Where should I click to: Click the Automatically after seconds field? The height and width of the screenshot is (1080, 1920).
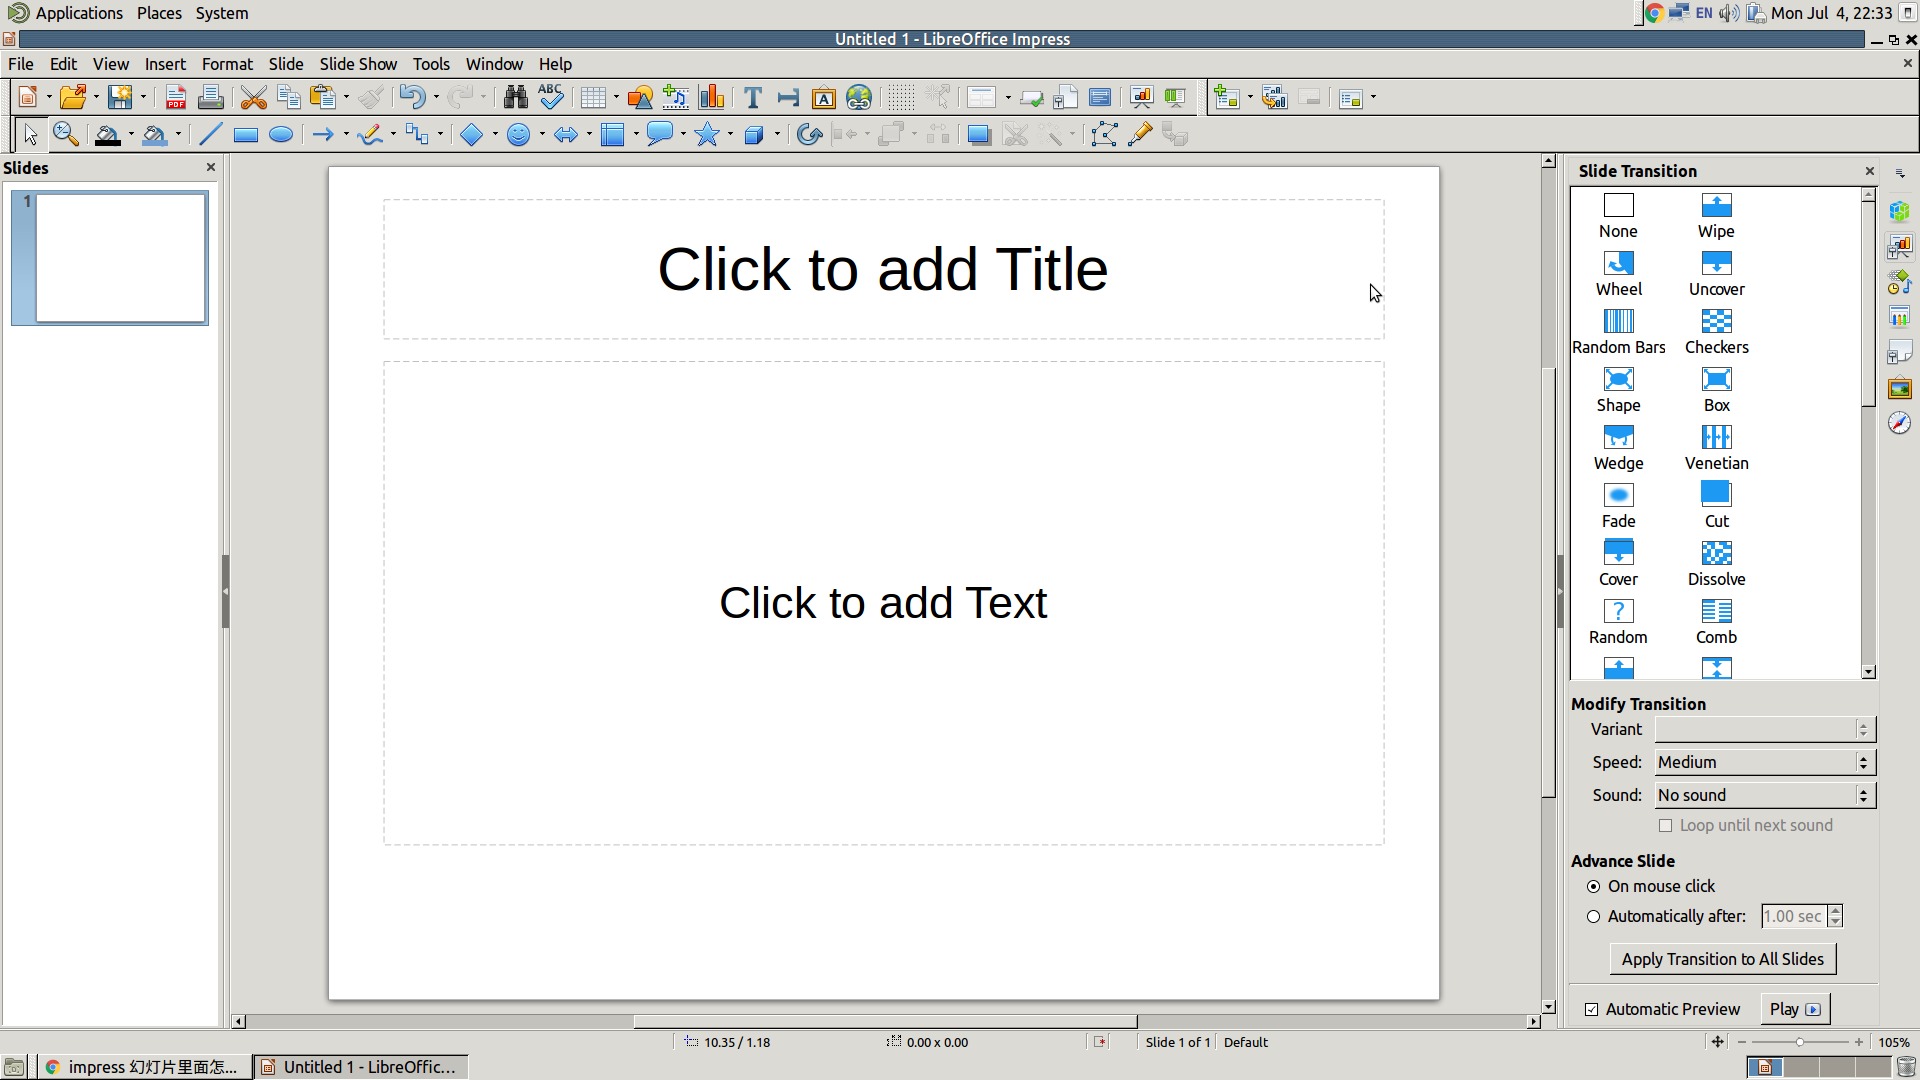coord(1794,917)
